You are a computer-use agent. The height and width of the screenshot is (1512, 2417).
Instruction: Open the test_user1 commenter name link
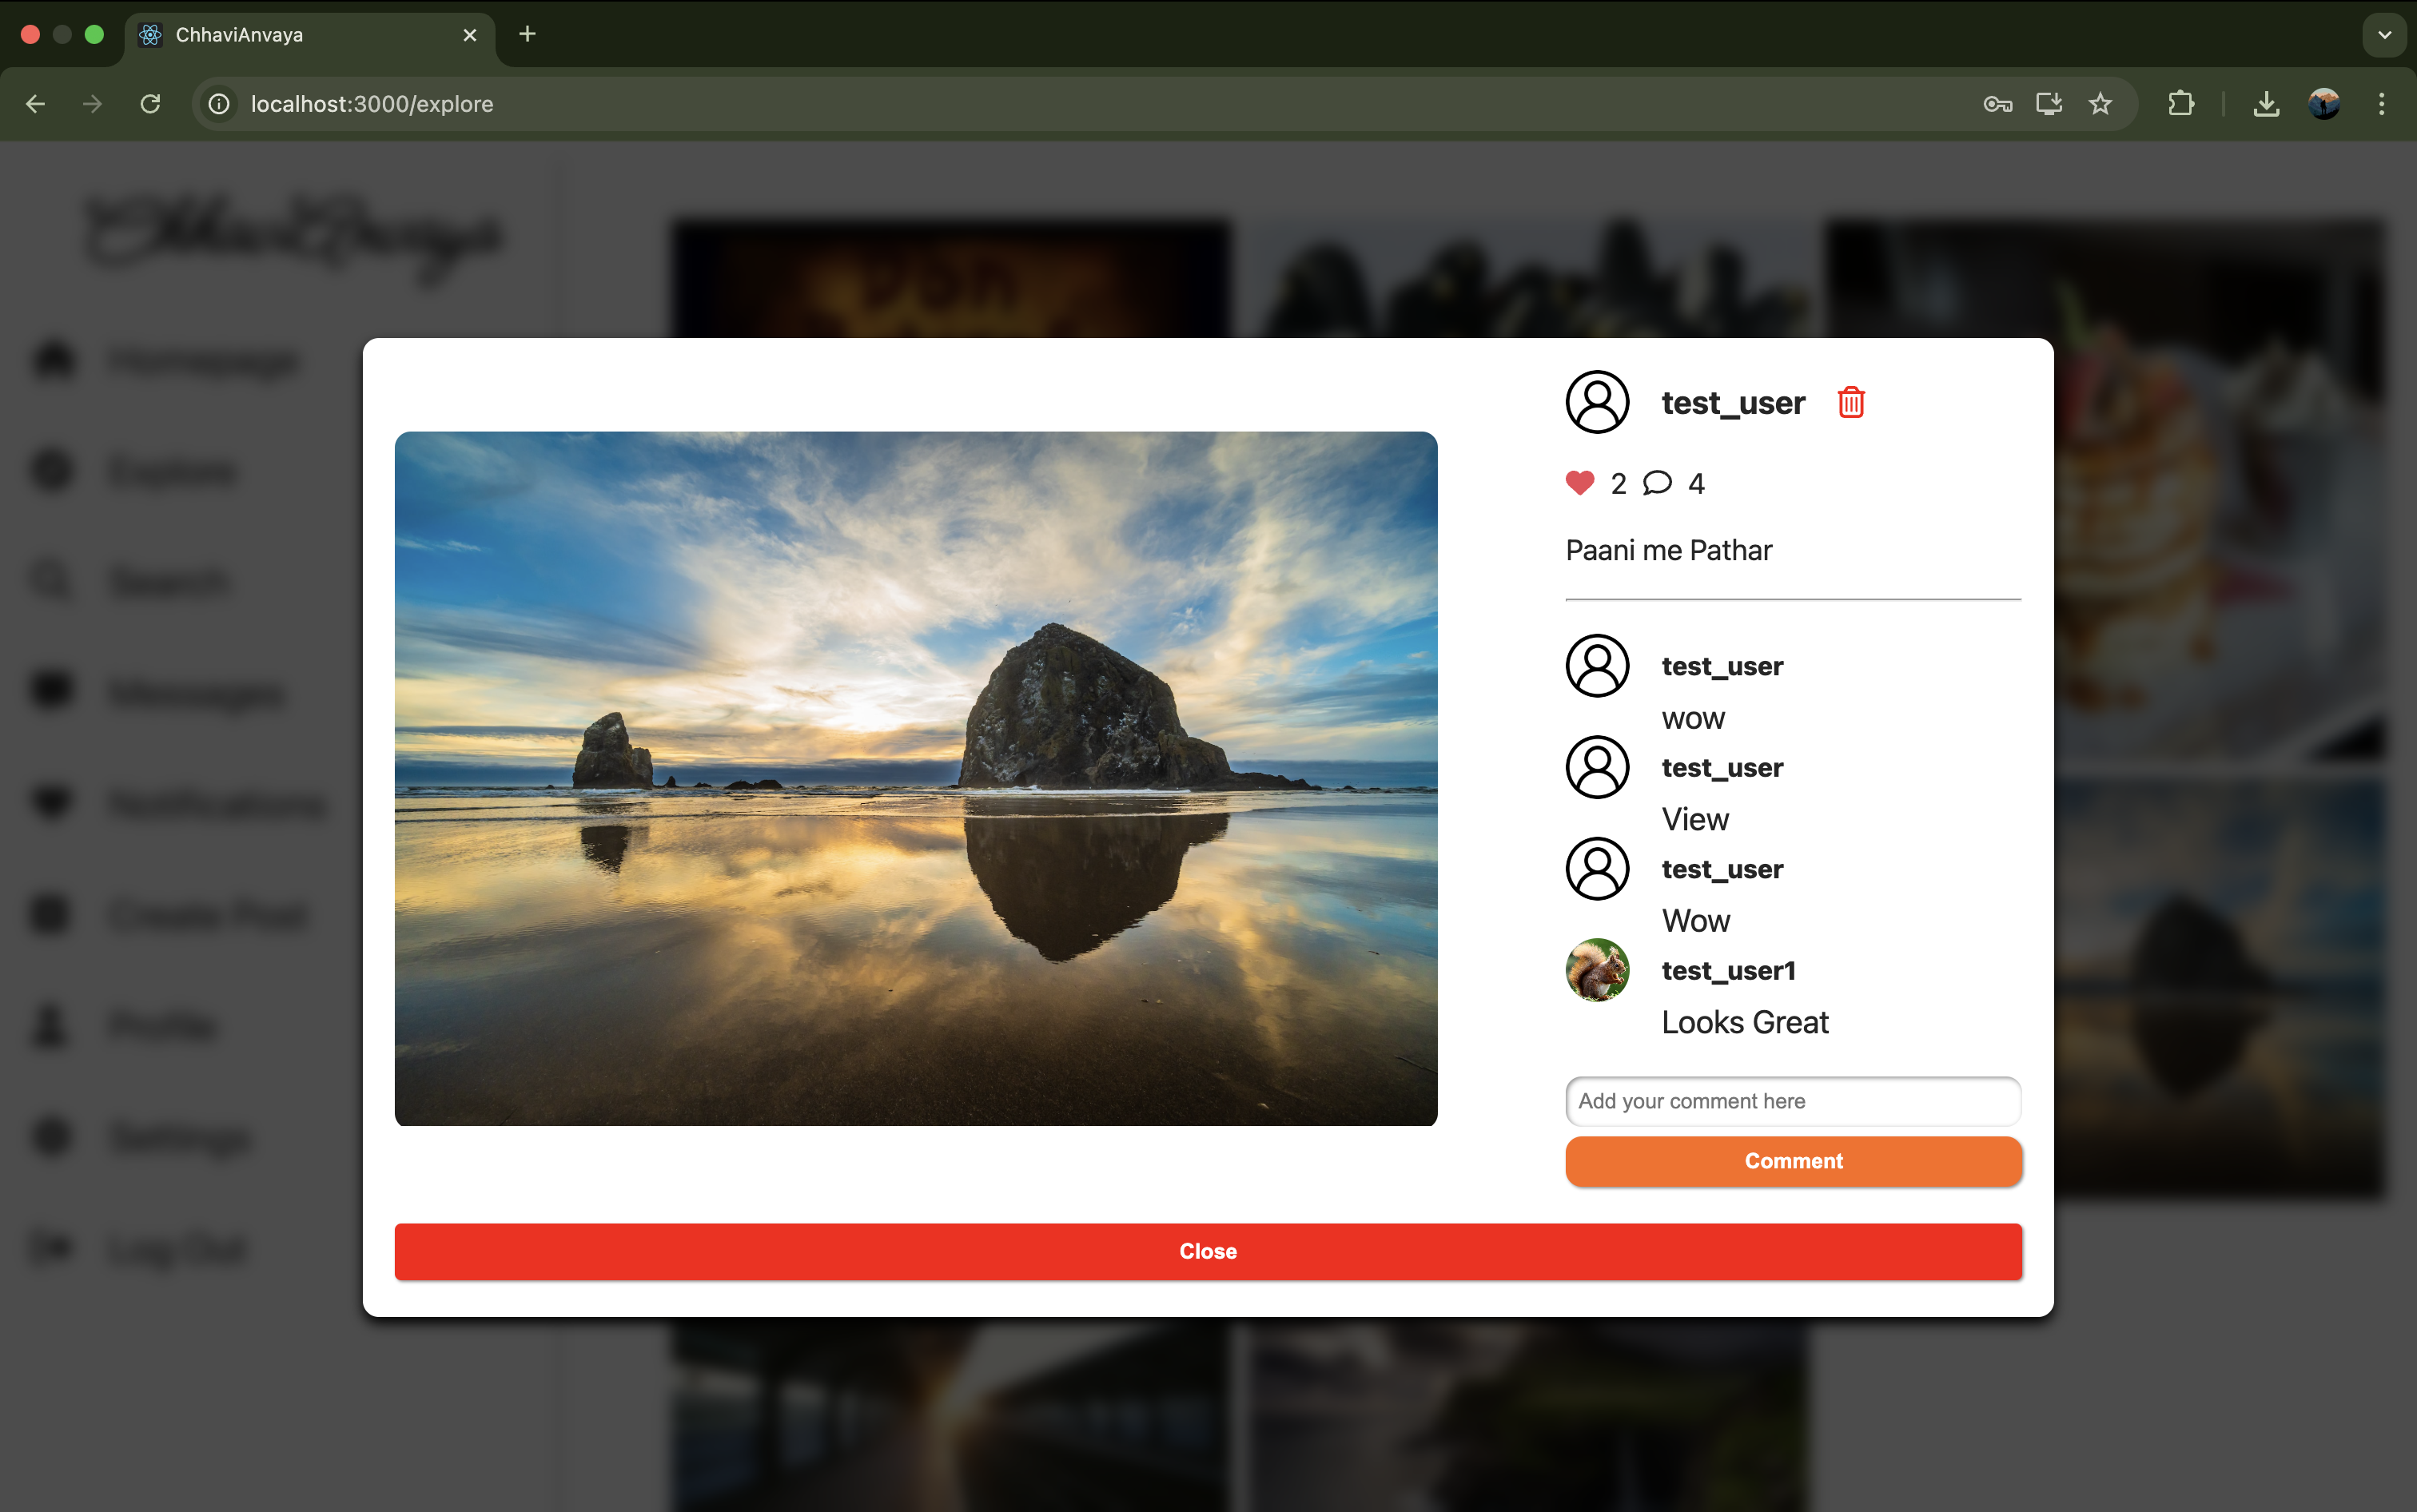point(1728,970)
